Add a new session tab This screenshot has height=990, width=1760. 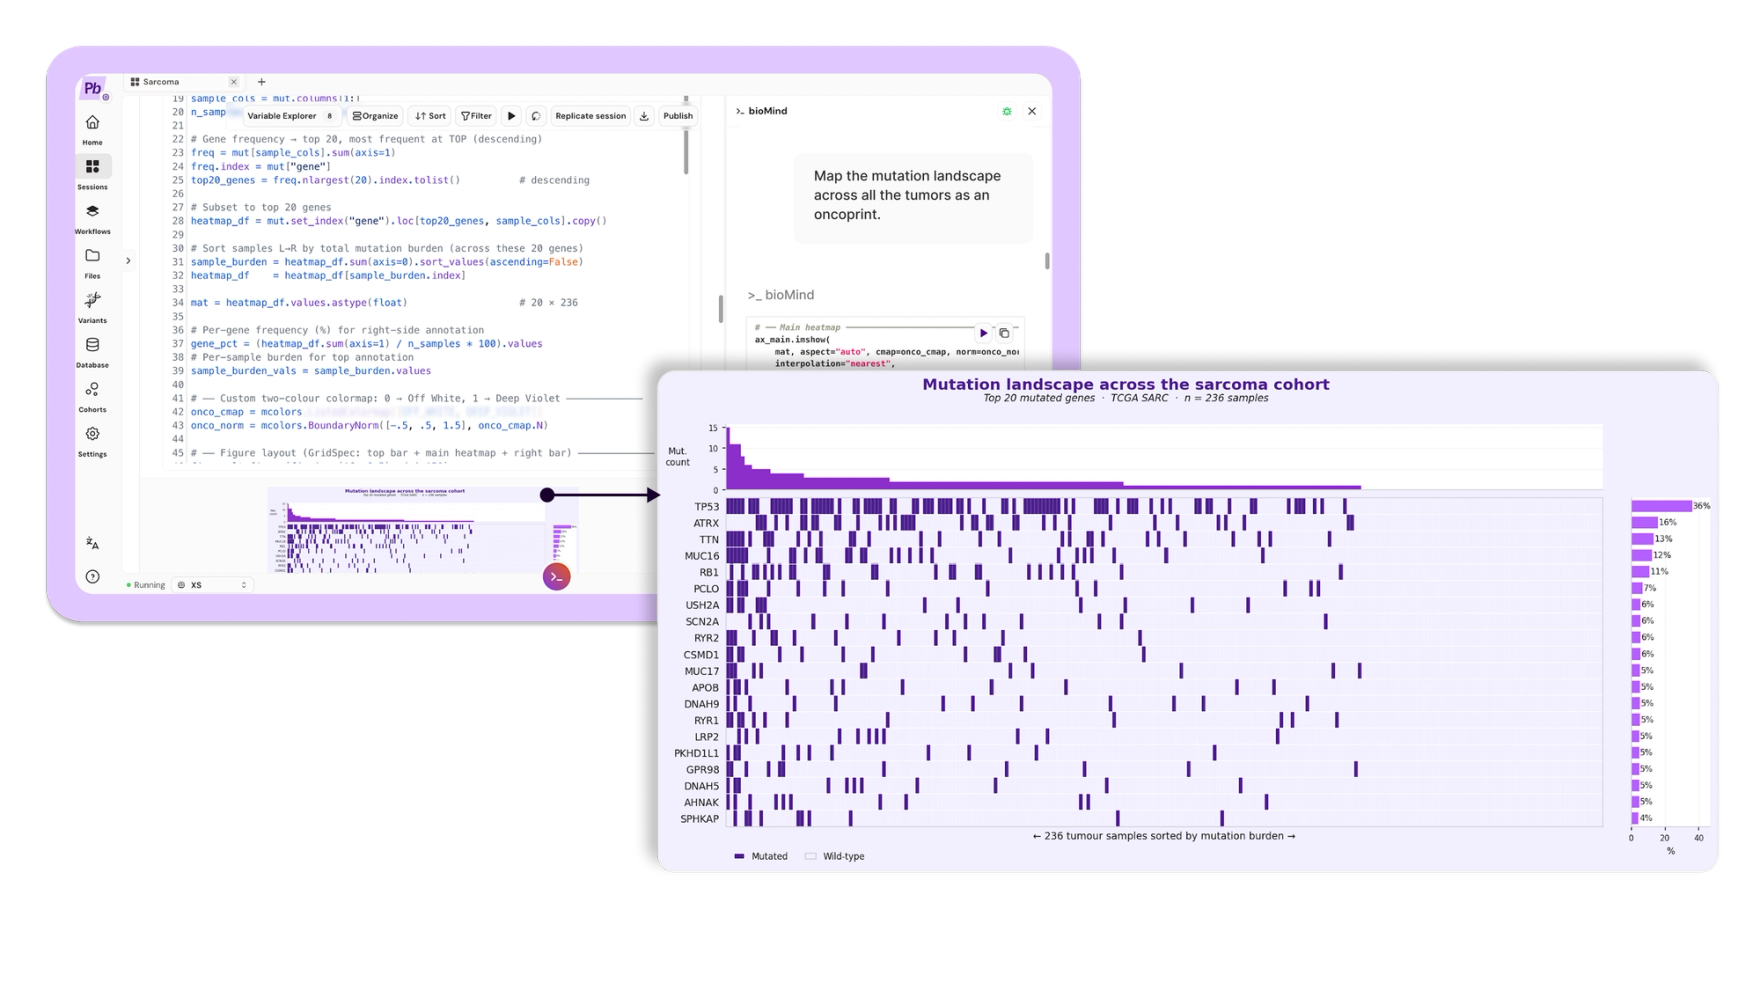pyautogui.click(x=262, y=82)
